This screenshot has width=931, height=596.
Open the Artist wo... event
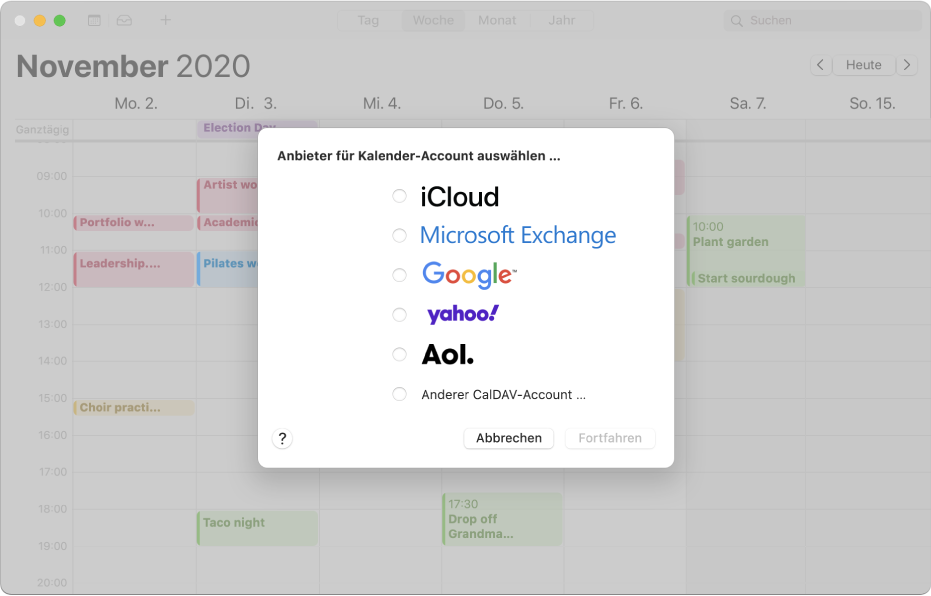click(229, 195)
